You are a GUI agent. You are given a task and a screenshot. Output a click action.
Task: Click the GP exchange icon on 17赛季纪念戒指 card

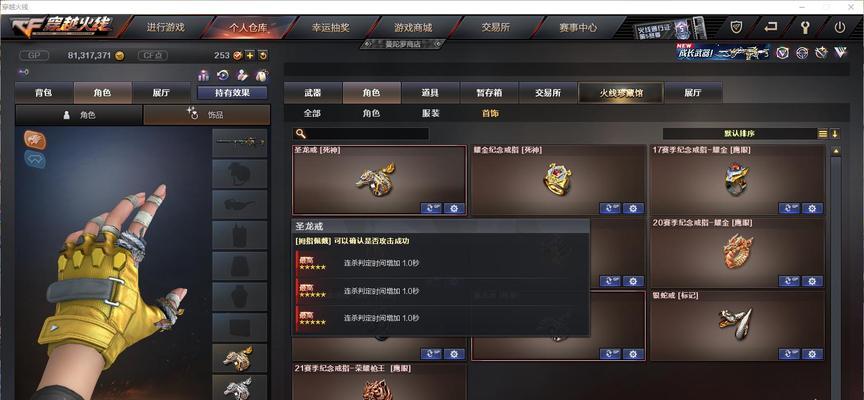click(x=789, y=208)
